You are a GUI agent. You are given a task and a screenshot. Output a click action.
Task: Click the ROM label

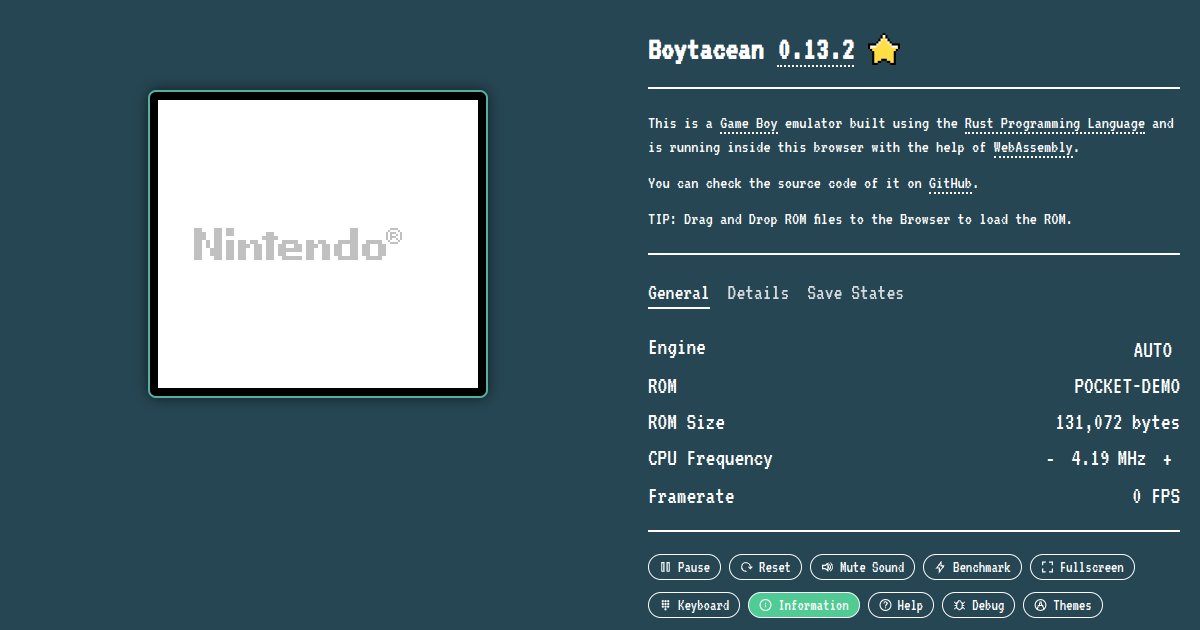662,387
